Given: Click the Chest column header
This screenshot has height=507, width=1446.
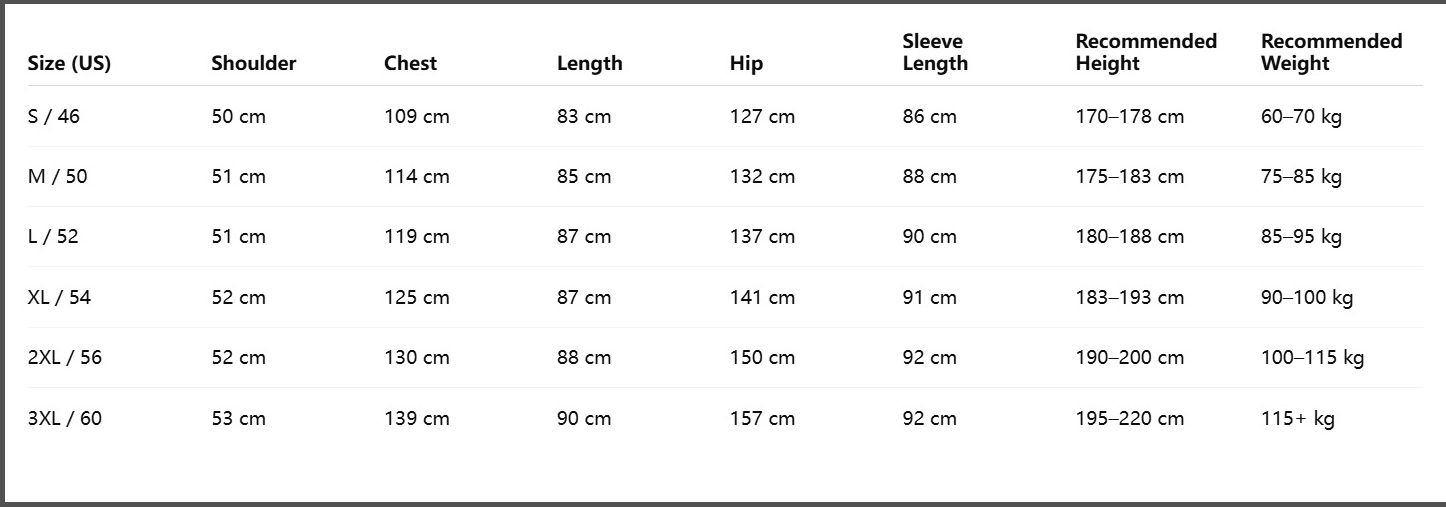Looking at the screenshot, I should pyautogui.click(x=410, y=63).
